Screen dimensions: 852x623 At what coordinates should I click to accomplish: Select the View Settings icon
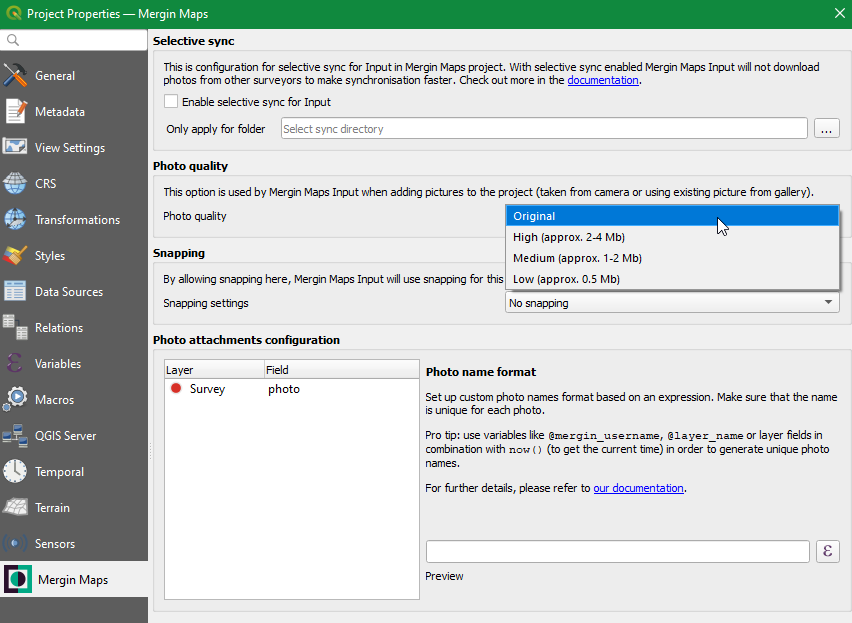tap(15, 147)
